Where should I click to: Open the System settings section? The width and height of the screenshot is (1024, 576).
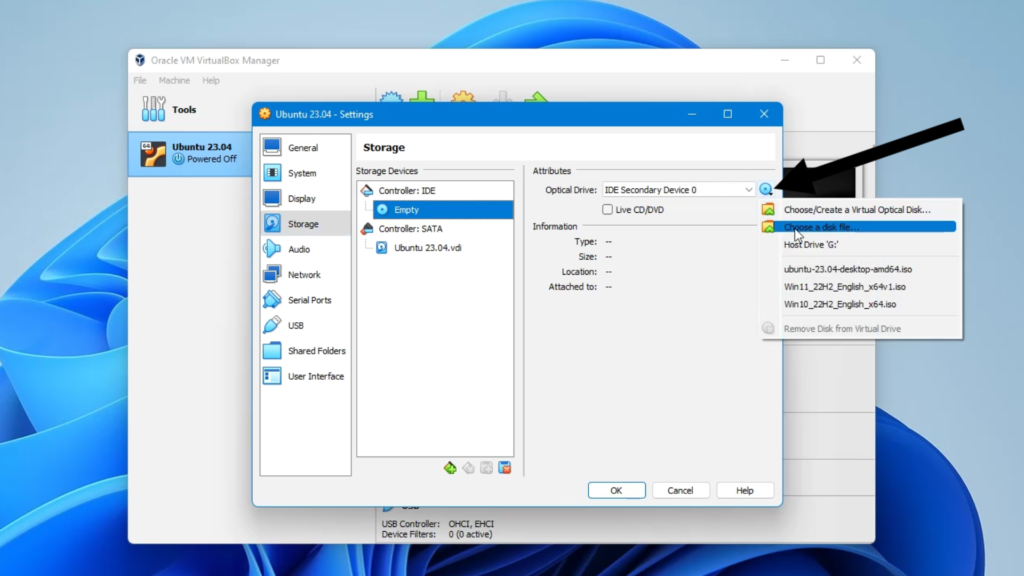[305, 173]
